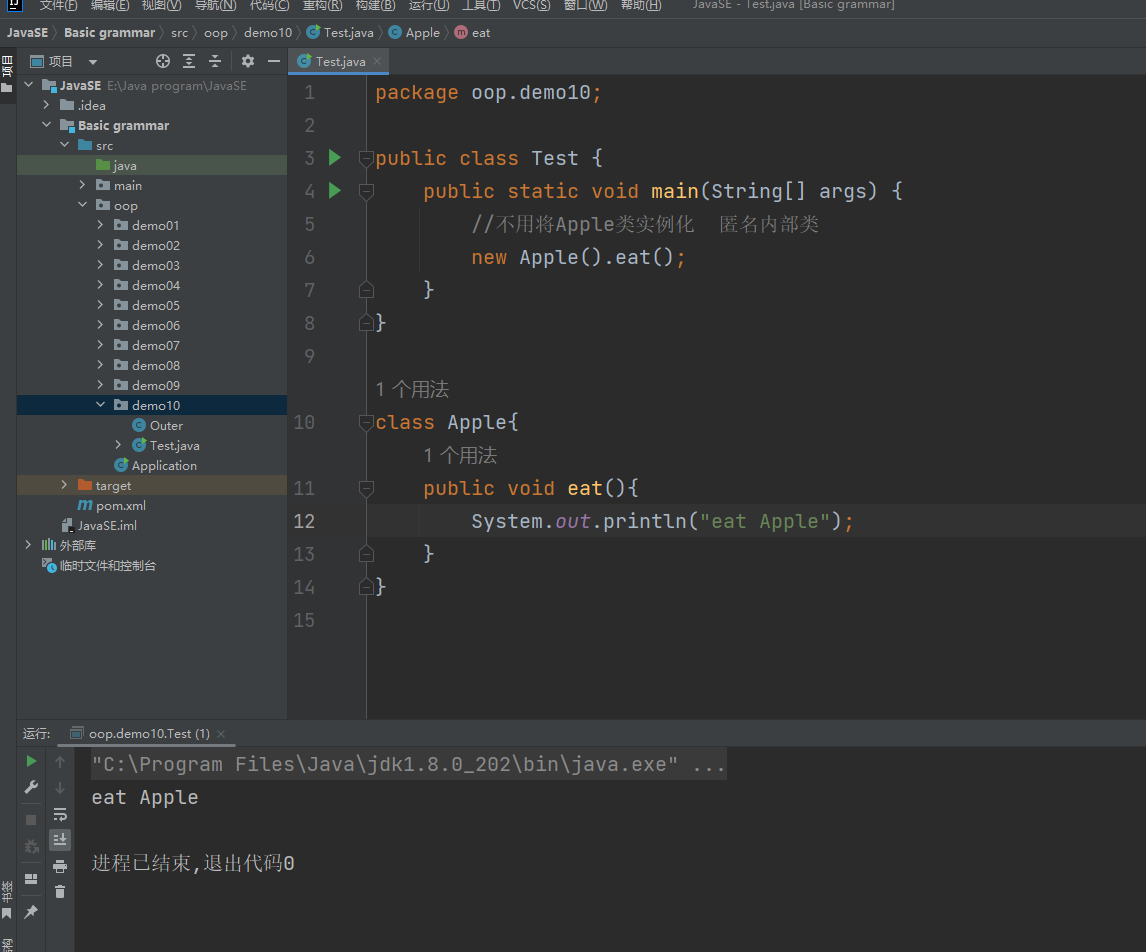1146x952 pixels.
Task: Click the down arrow in run console toolbar
Action: click(x=60, y=788)
